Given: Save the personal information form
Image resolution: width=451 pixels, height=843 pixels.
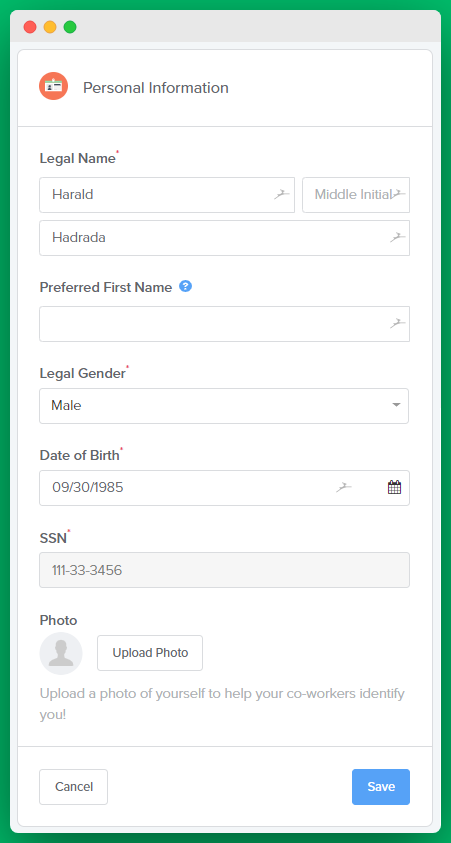Looking at the screenshot, I should pos(381,787).
